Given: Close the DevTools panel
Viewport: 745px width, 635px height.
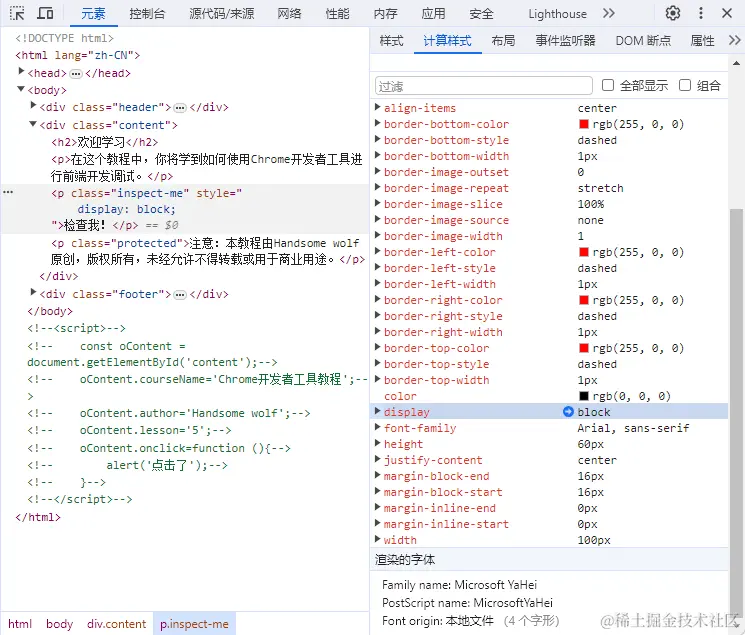Looking at the screenshot, I should pos(726,13).
